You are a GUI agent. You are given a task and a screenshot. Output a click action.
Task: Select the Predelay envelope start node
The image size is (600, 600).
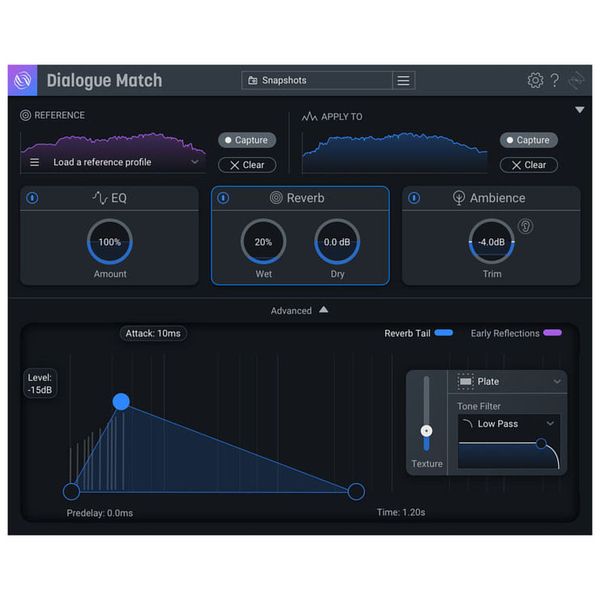coord(71,492)
